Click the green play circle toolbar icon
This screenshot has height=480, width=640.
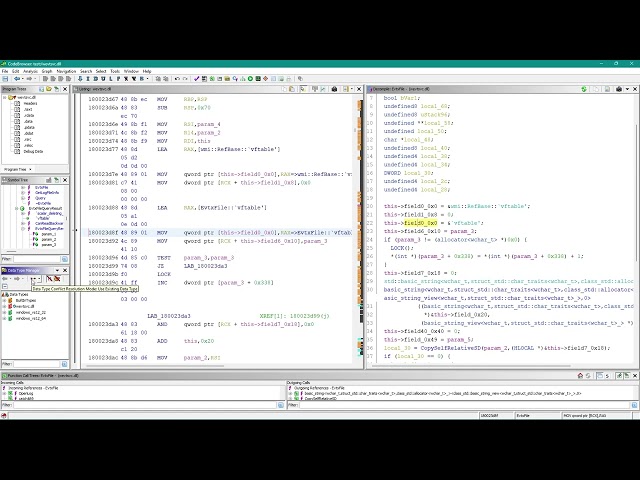pos(251,79)
